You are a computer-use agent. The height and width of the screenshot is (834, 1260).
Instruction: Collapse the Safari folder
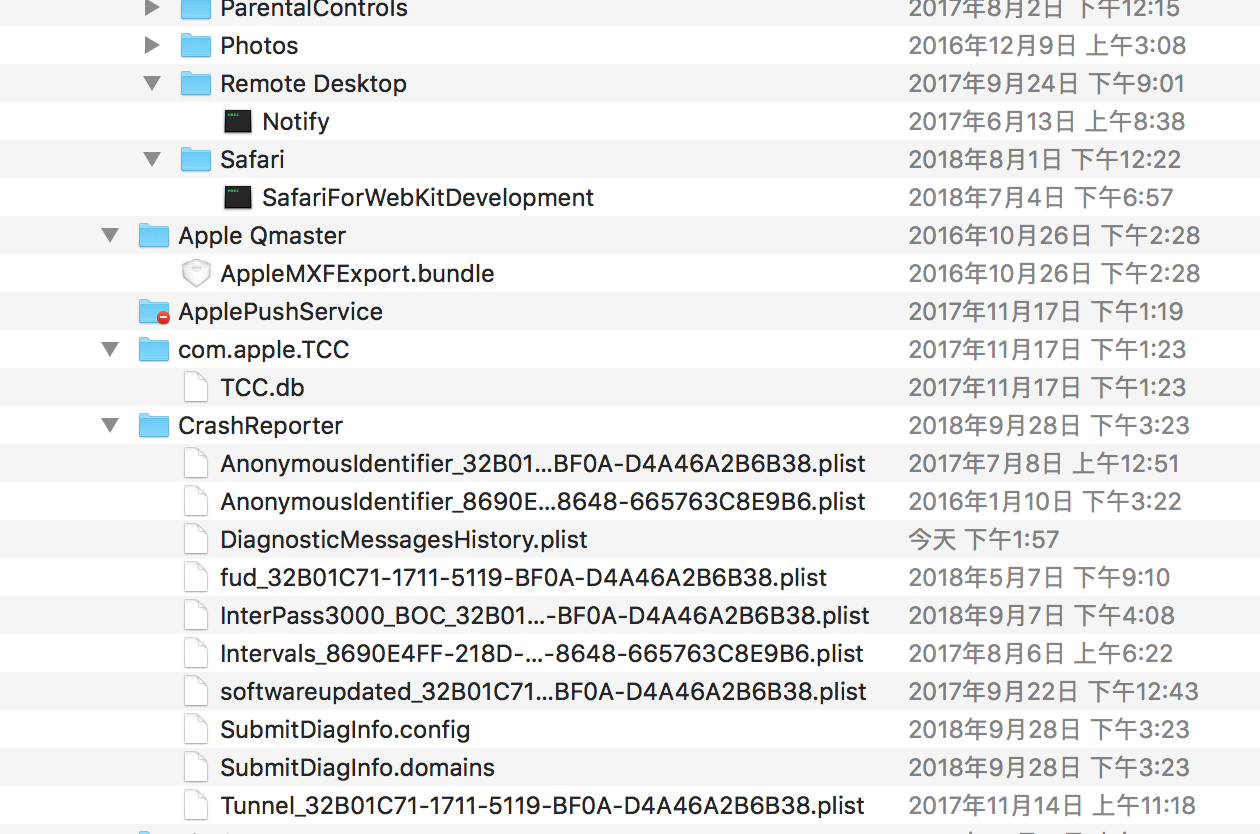pyautogui.click(x=152, y=159)
